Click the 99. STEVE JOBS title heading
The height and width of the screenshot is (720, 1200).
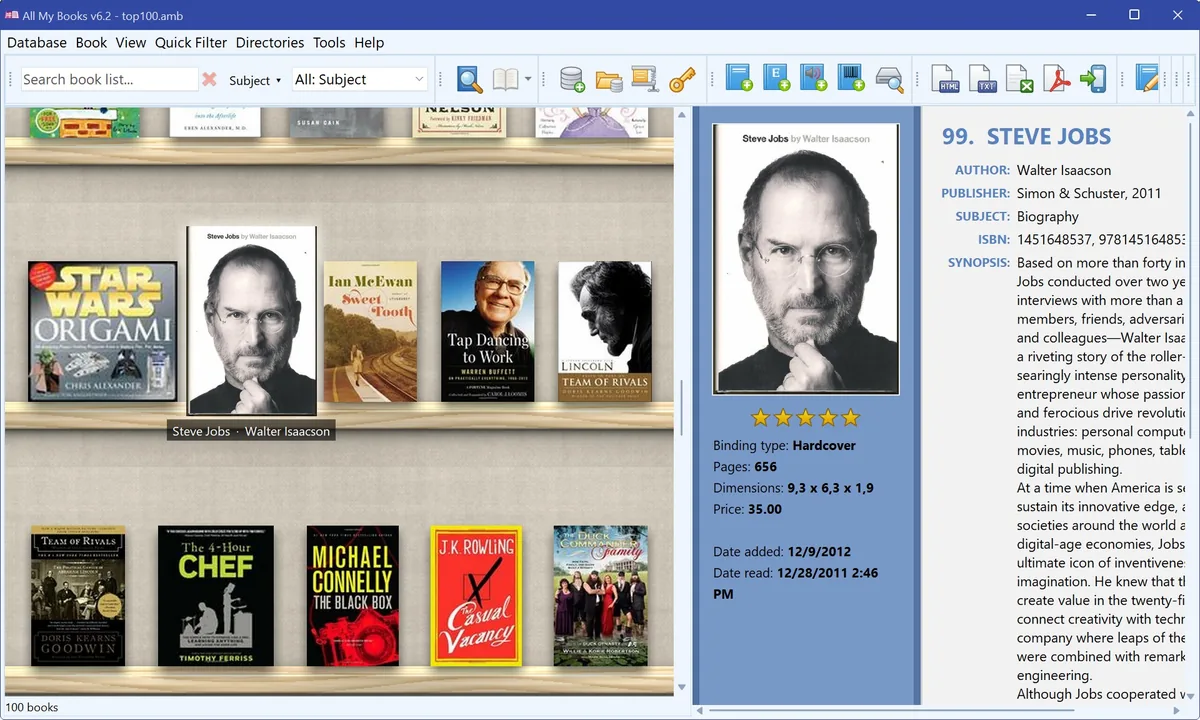coord(1026,137)
